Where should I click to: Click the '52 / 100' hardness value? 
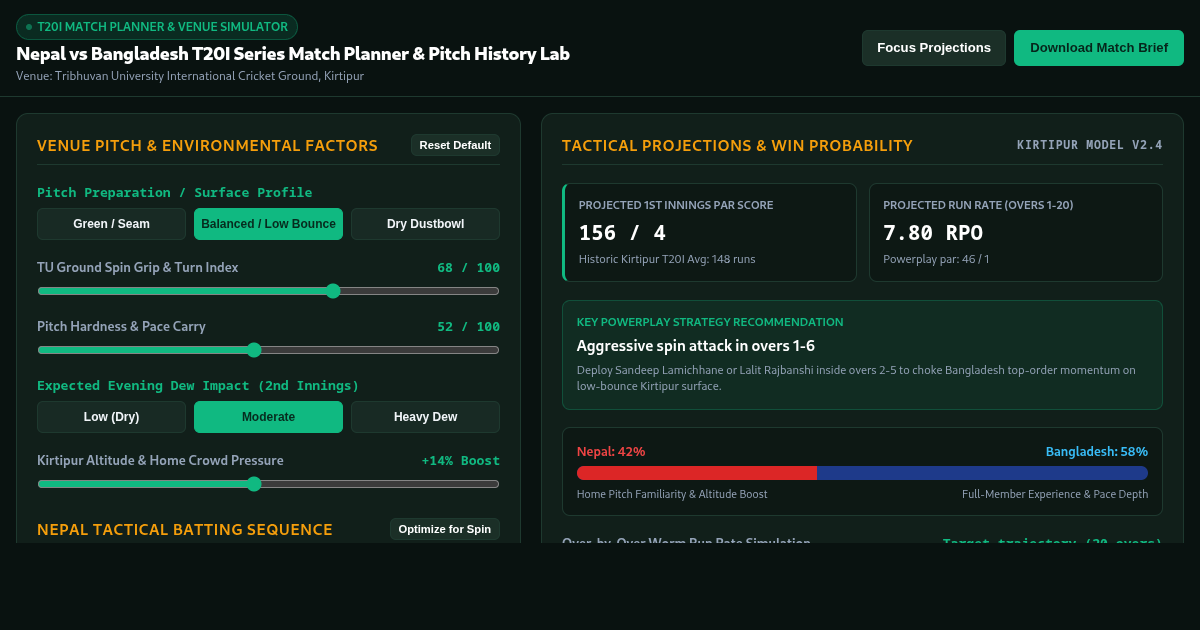pos(468,327)
